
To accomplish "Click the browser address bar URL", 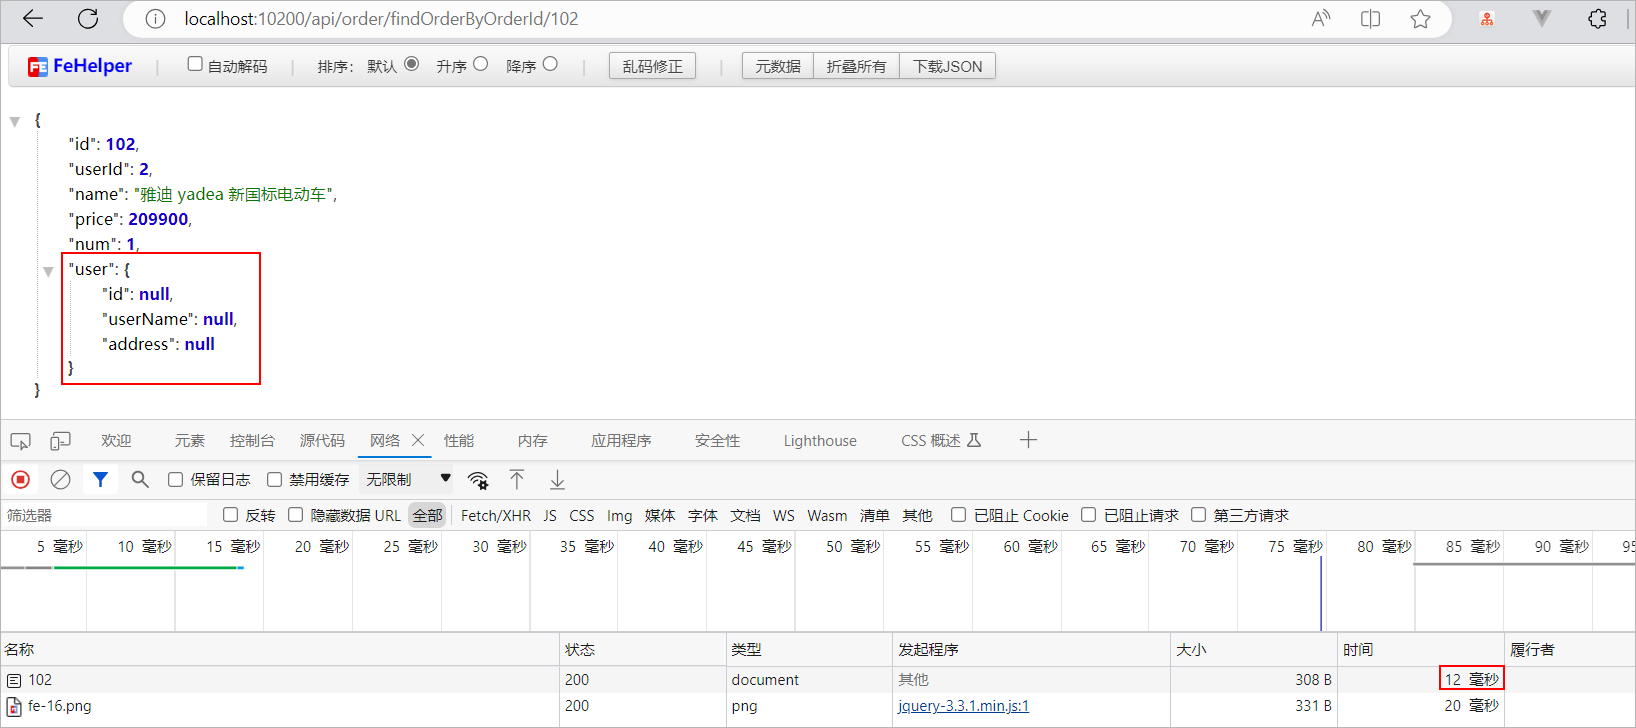I will [381, 19].
